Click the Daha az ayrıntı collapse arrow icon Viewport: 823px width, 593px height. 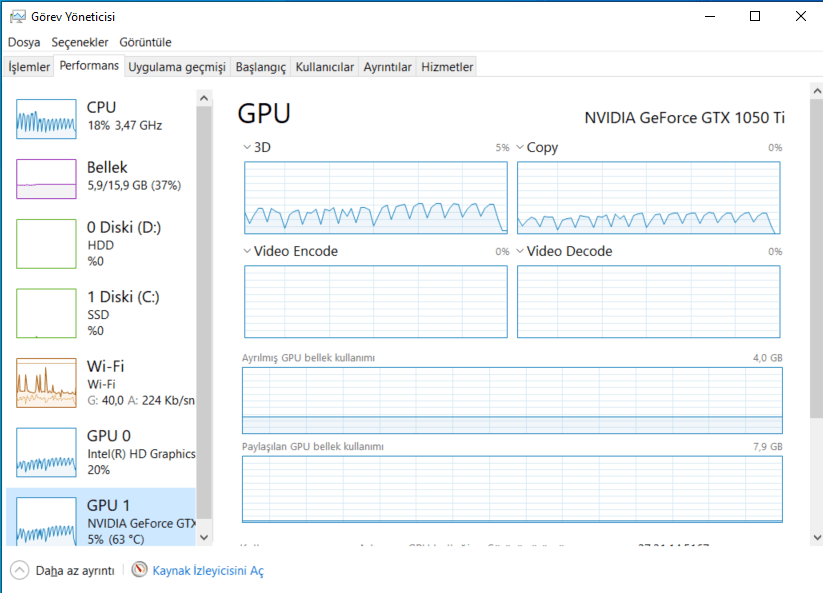(19, 570)
